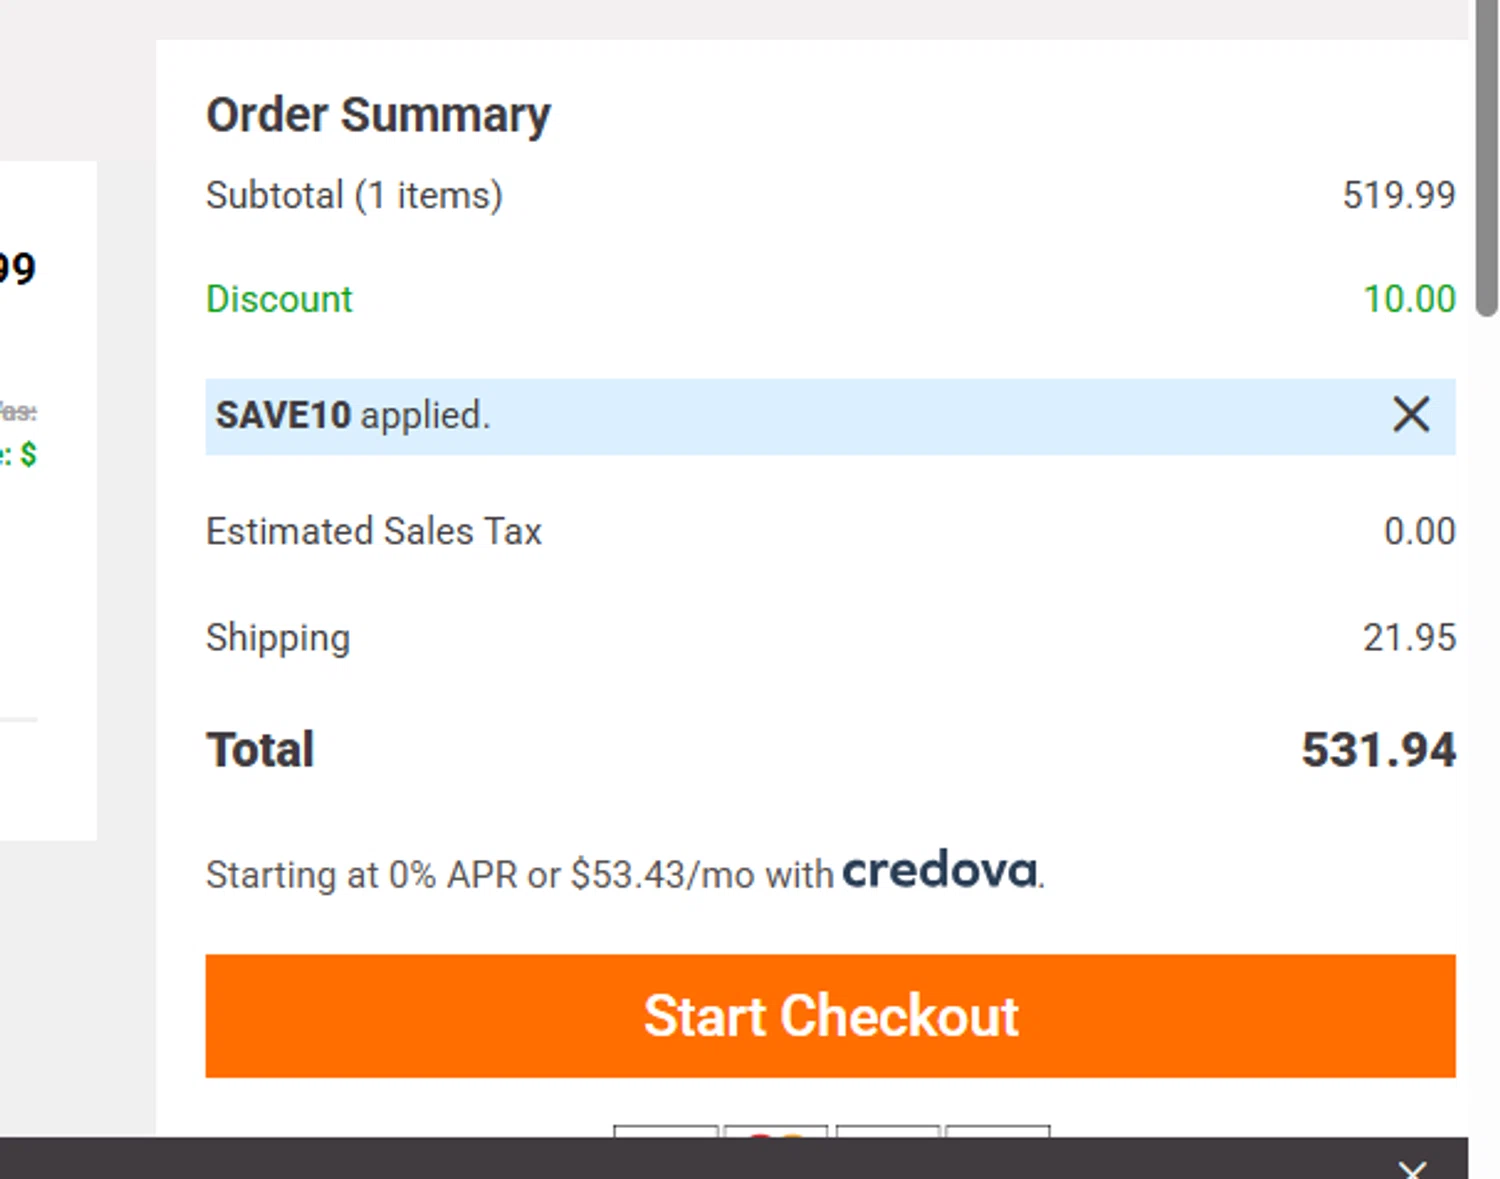Click the Starting at 0% APR text
This screenshot has width=1500, height=1179.
click(519, 875)
